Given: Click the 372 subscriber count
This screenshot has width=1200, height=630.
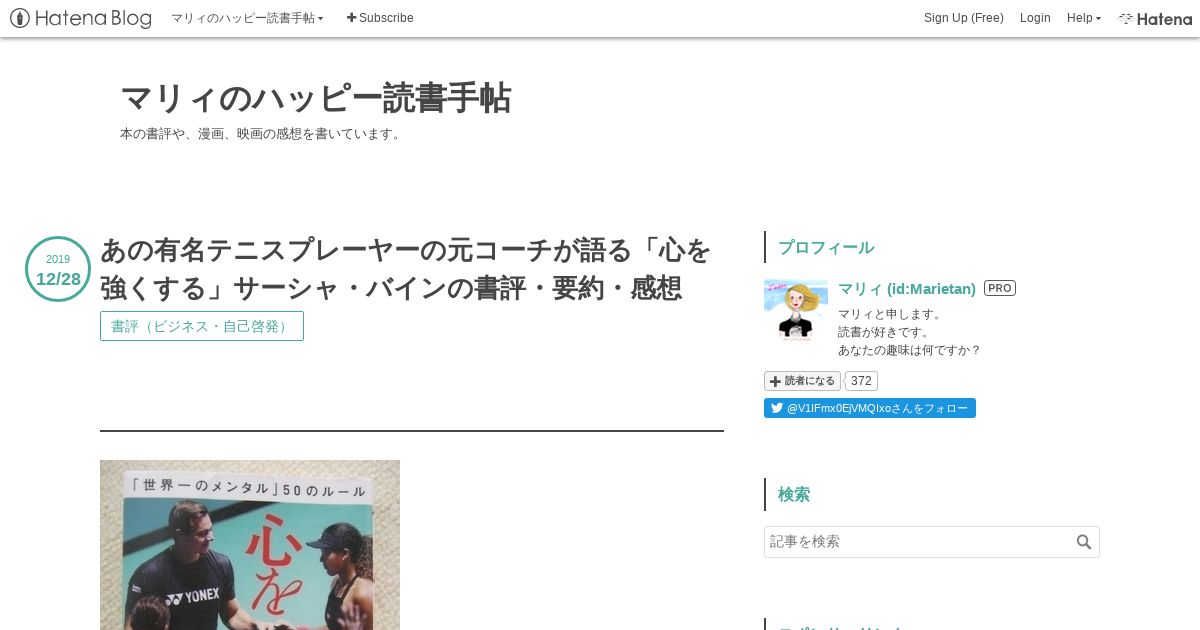Looking at the screenshot, I should point(862,381).
